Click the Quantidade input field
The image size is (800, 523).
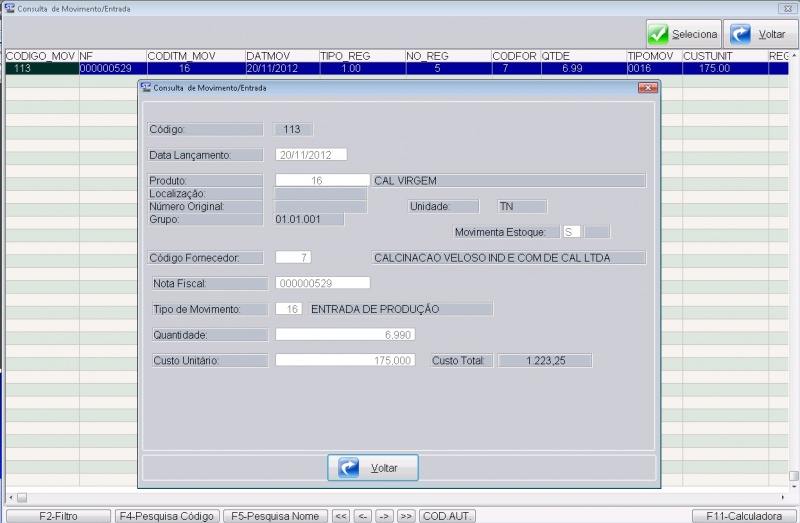(x=345, y=334)
